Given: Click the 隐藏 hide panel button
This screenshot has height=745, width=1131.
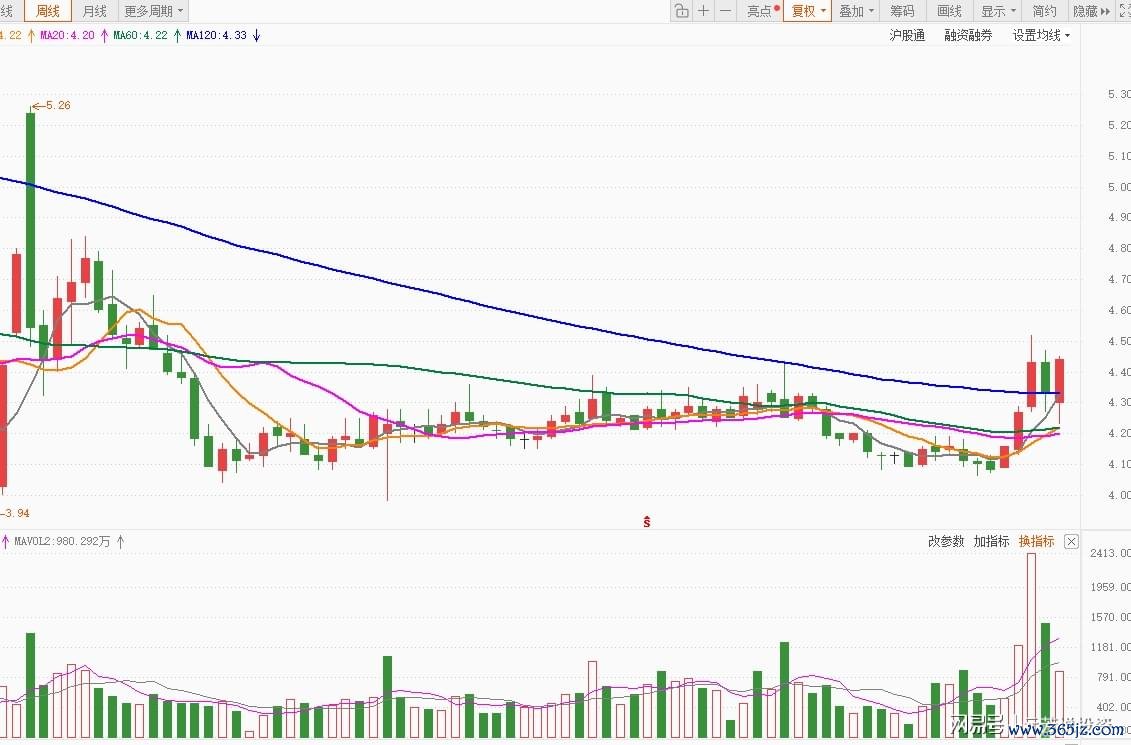Looking at the screenshot, I should click(x=1091, y=11).
